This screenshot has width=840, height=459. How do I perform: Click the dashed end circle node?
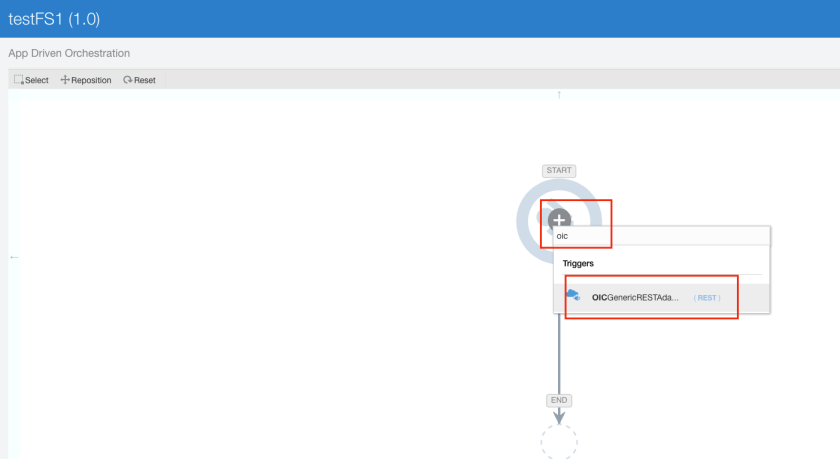(x=559, y=441)
